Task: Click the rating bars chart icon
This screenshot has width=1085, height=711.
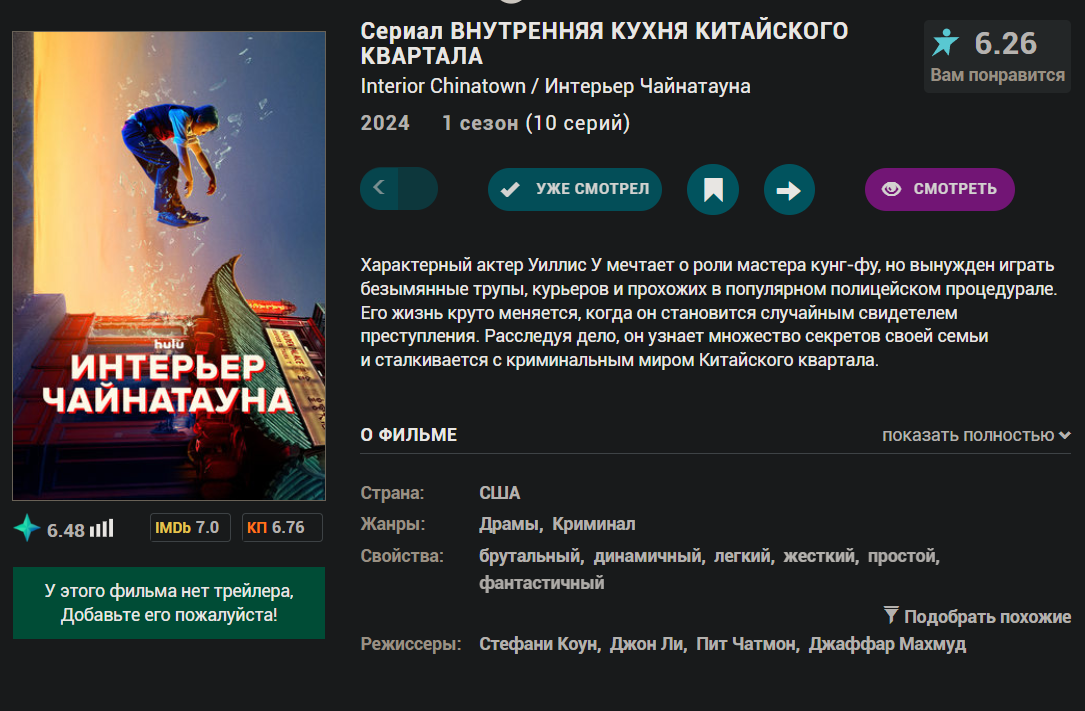Action: [x=102, y=528]
